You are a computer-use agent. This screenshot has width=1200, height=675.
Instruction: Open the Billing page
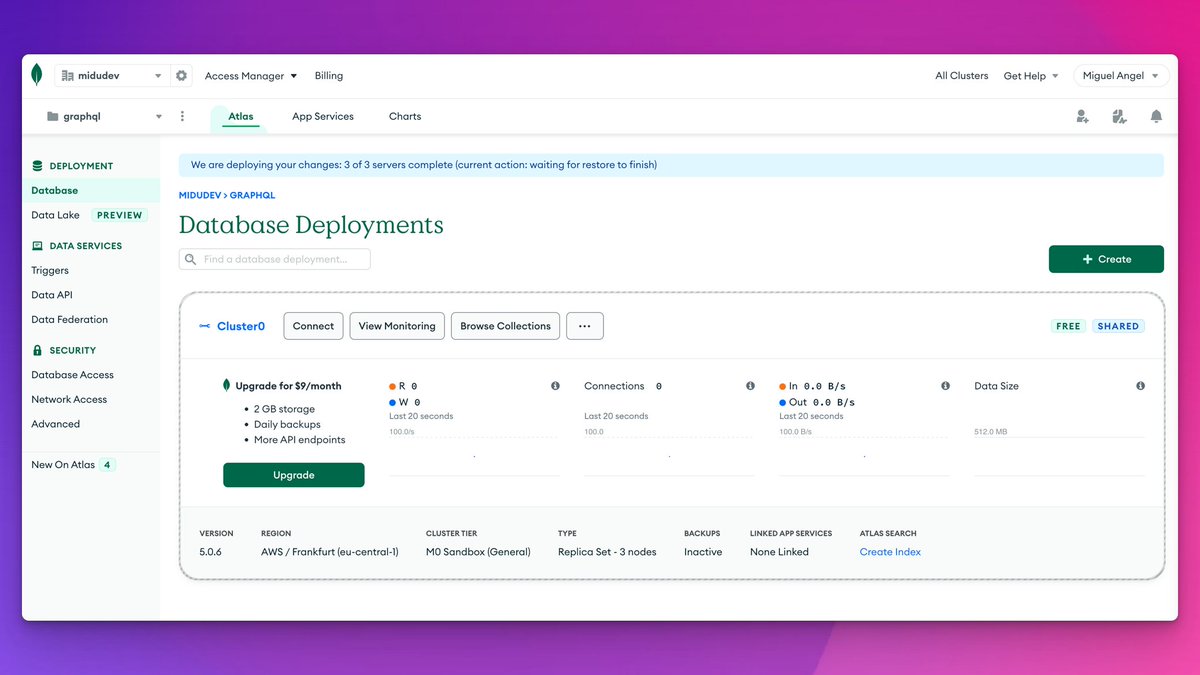point(329,76)
